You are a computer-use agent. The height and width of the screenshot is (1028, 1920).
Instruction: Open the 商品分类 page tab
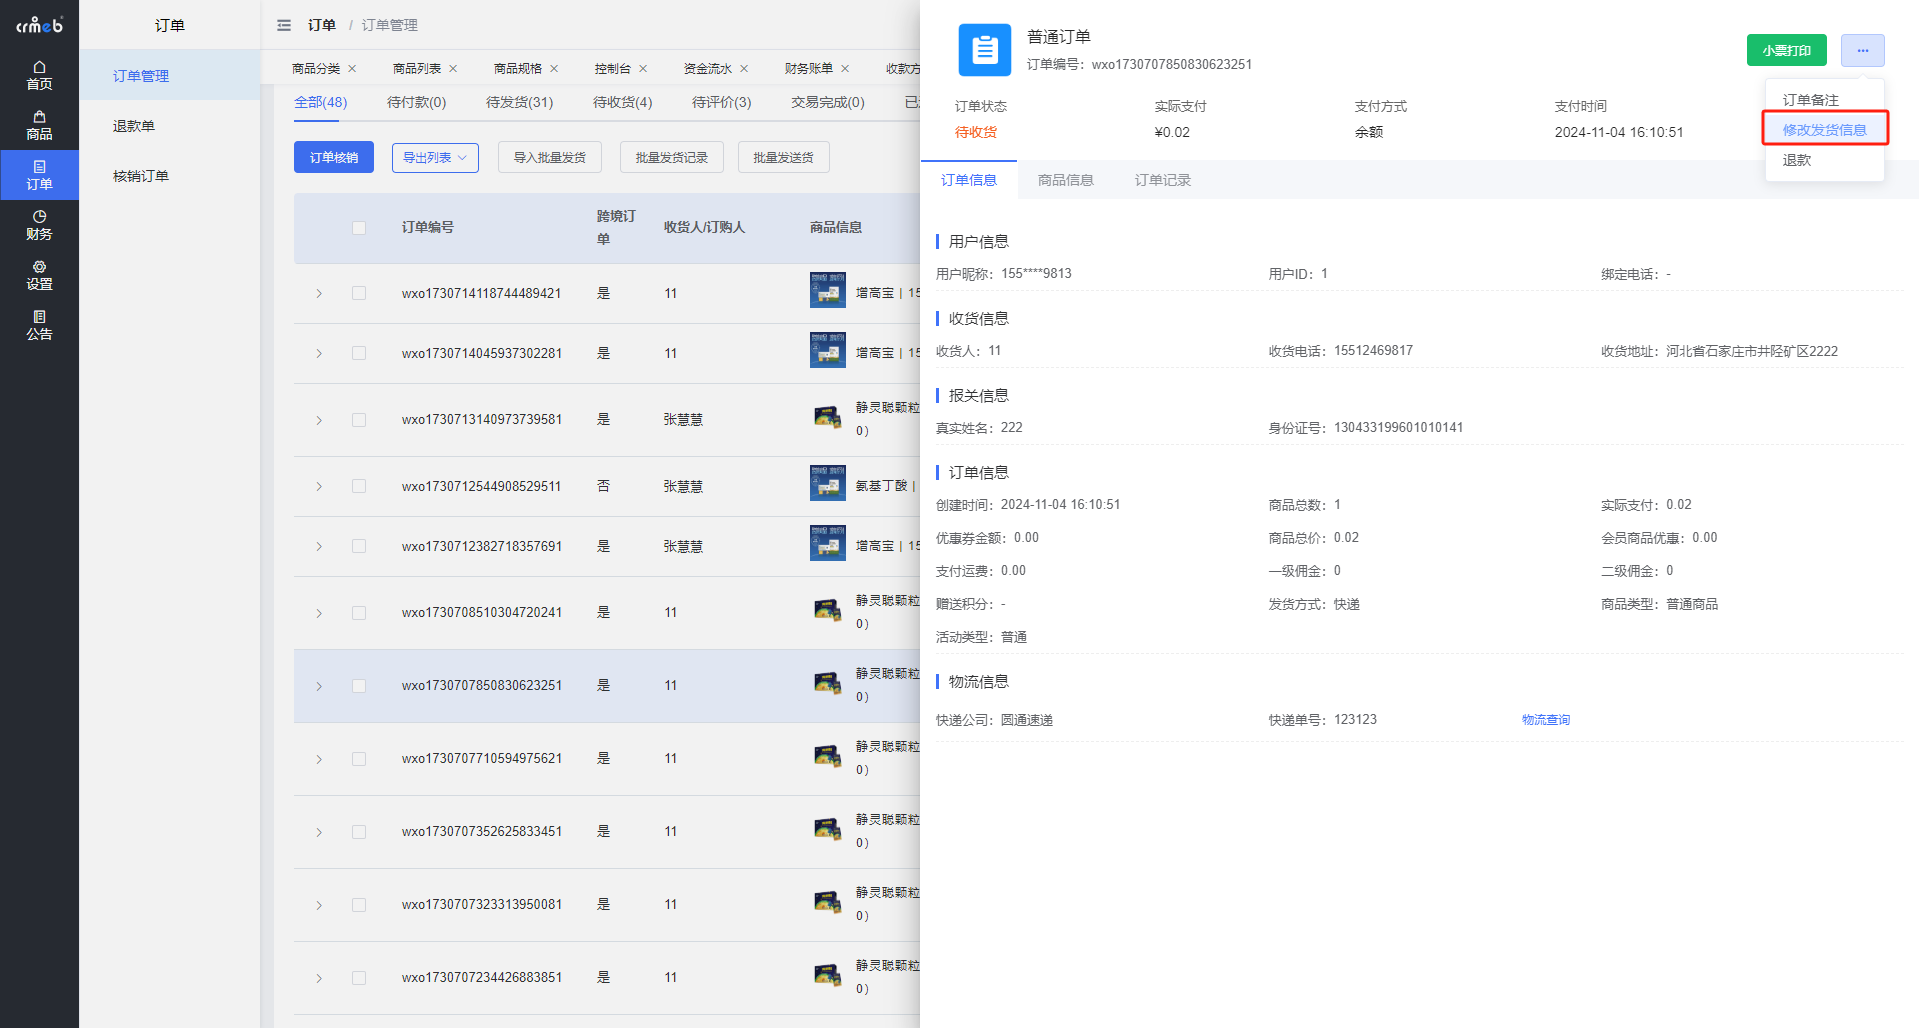pyautogui.click(x=316, y=69)
